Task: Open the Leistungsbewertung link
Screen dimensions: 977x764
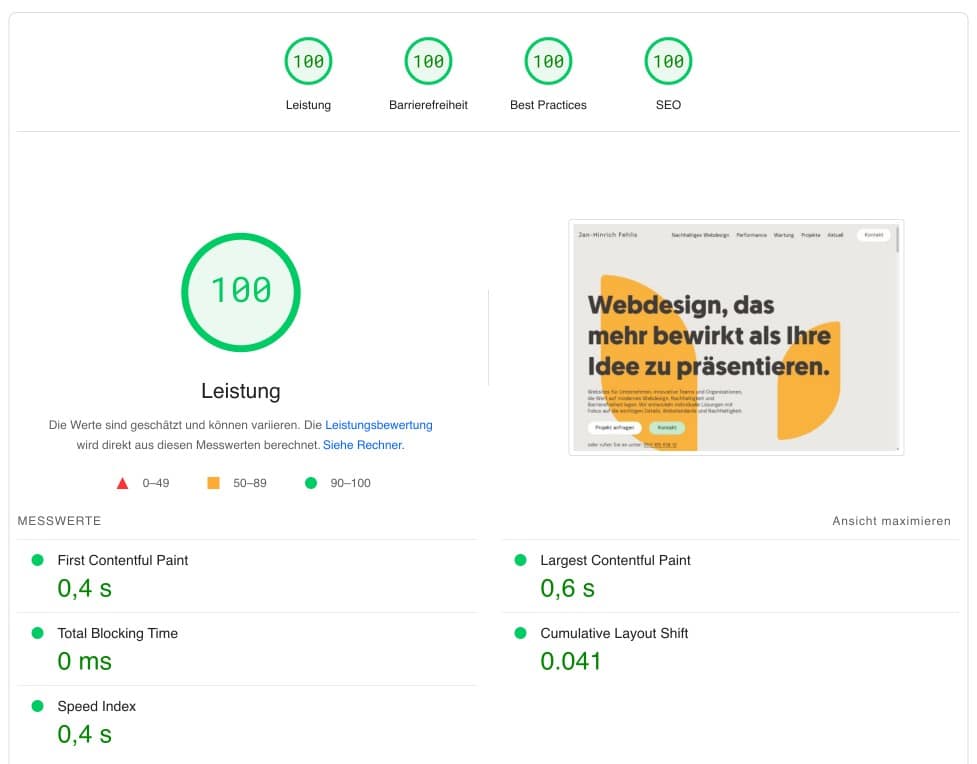Action: click(379, 425)
